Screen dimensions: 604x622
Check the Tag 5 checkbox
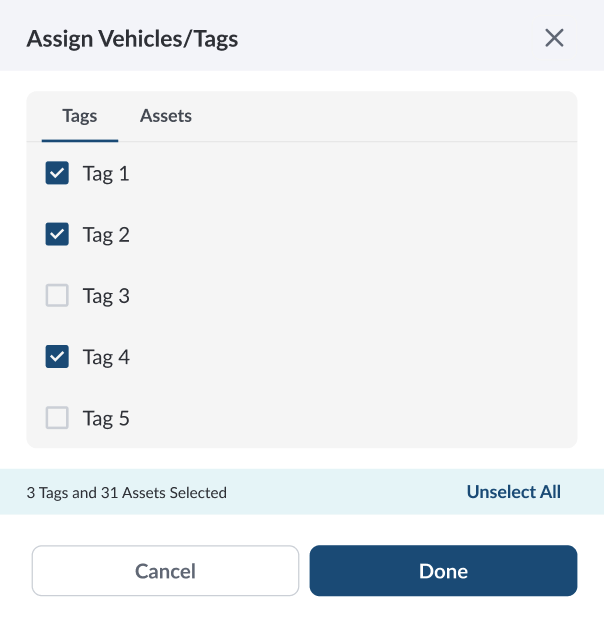click(x=57, y=418)
